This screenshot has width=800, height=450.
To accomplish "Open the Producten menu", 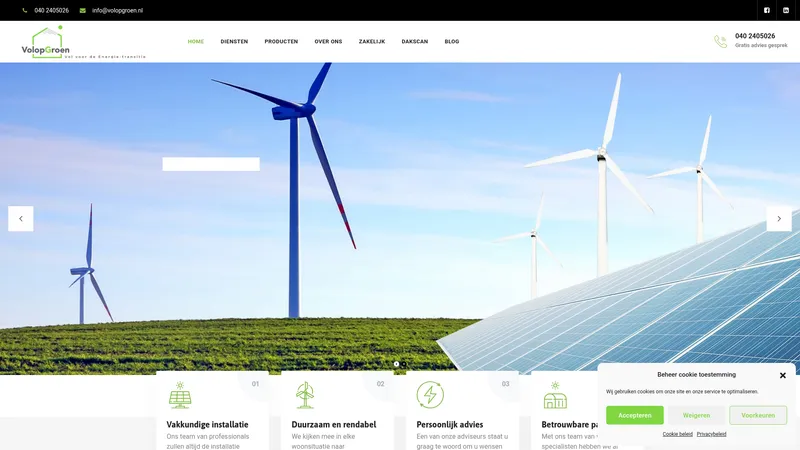I will [281, 41].
